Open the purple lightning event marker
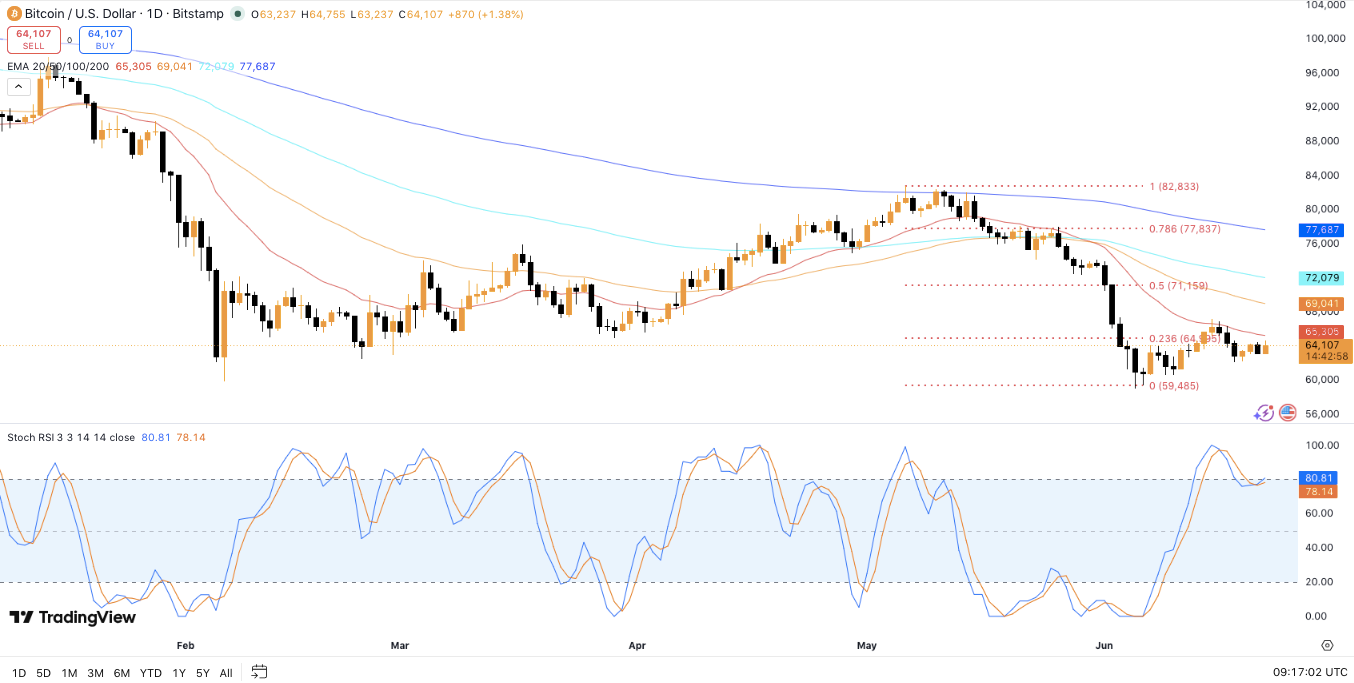The image size is (1354, 683). coord(1264,412)
